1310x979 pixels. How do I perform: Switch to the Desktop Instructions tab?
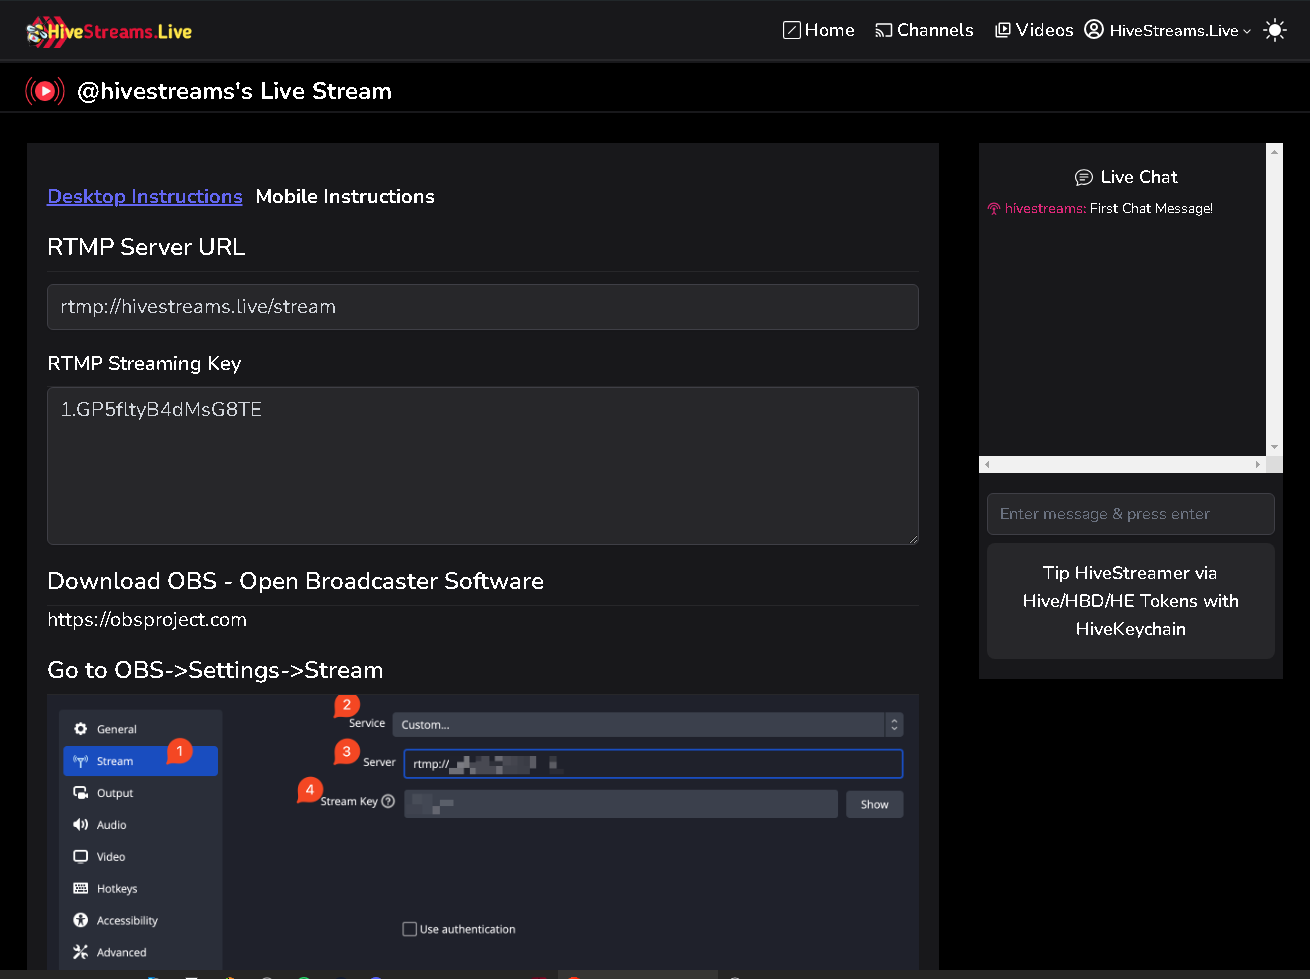click(x=145, y=196)
